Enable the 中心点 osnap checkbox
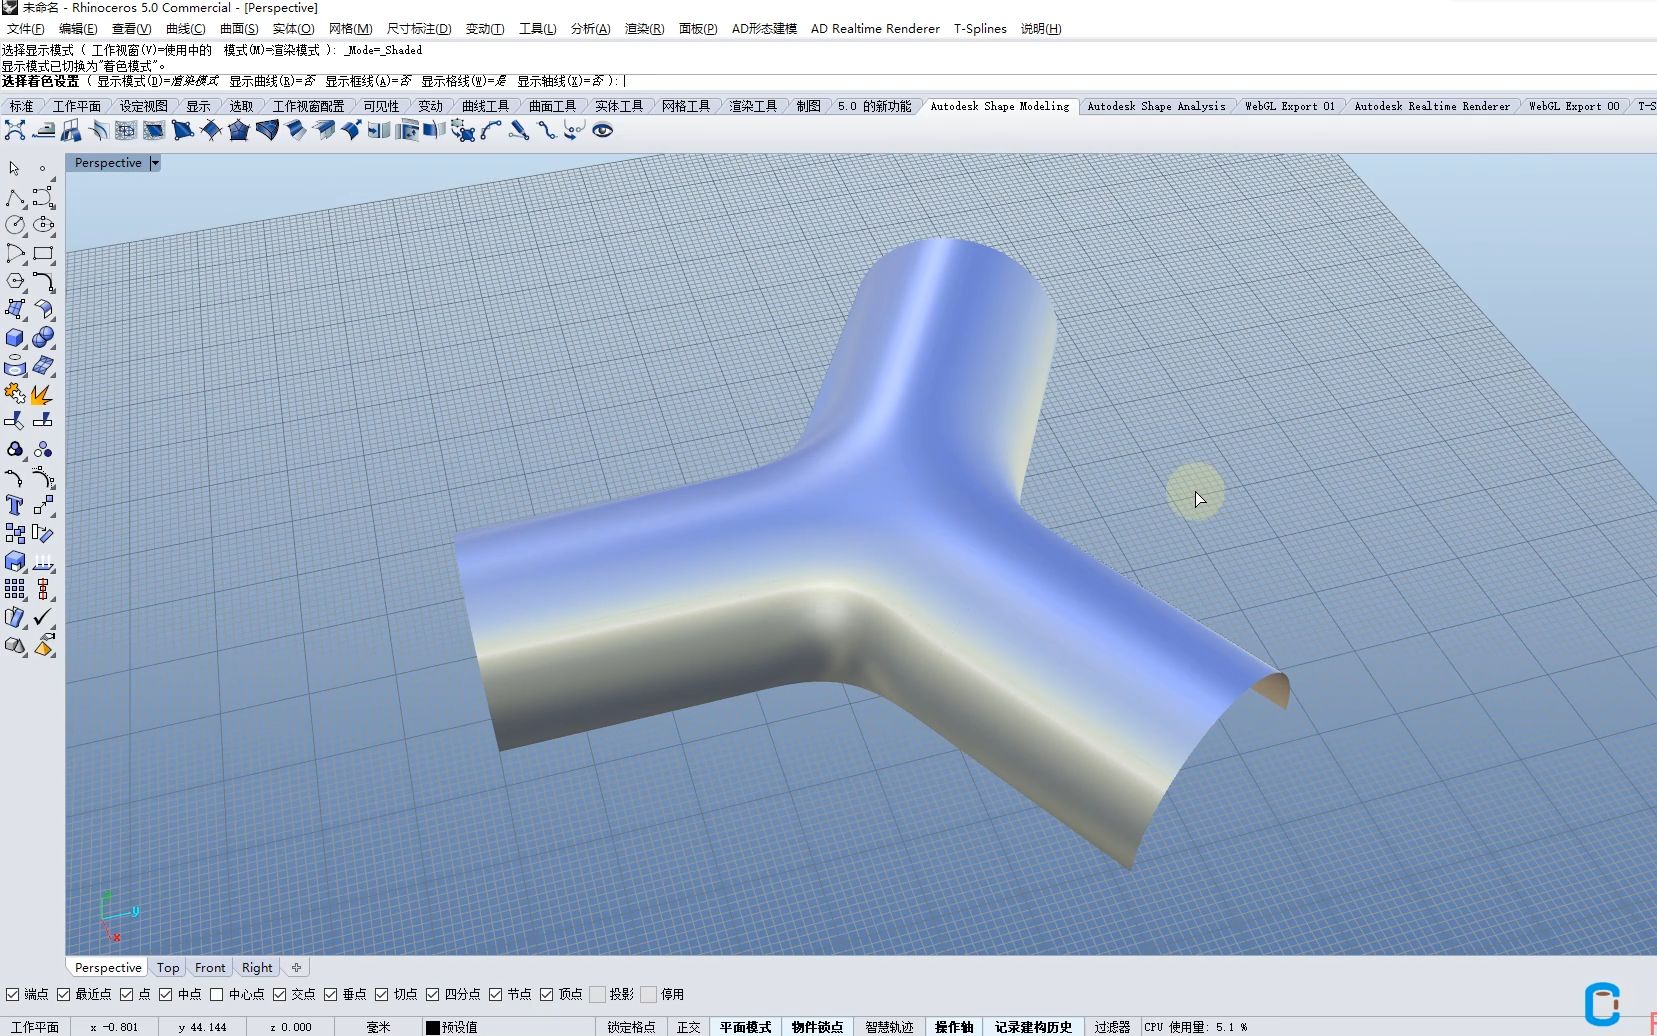The height and width of the screenshot is (1036, 1657). [x=217, y=994]
